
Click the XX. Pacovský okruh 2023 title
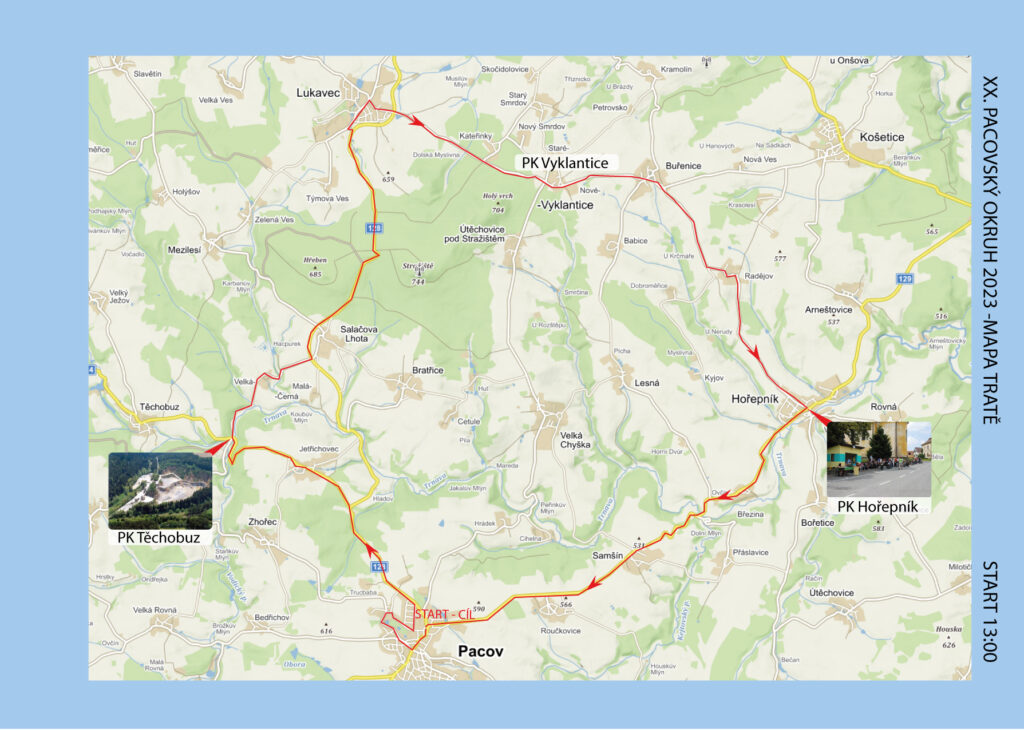tap(991, 251)
